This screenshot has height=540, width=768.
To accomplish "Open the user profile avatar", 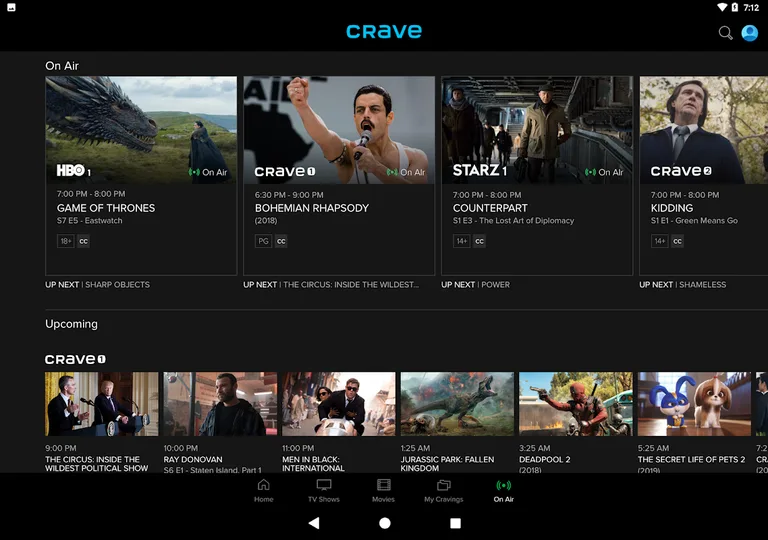I will [x=749, y=33].
